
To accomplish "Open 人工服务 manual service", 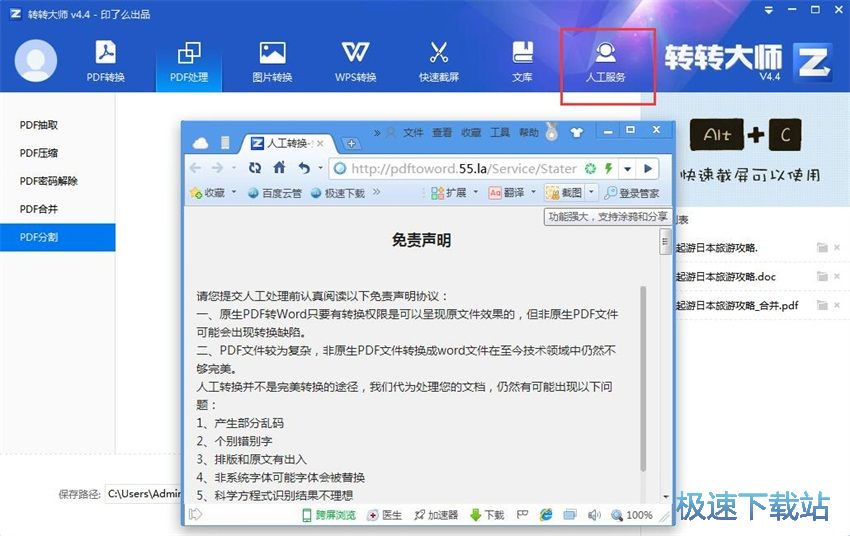I will tap(606, 61).
